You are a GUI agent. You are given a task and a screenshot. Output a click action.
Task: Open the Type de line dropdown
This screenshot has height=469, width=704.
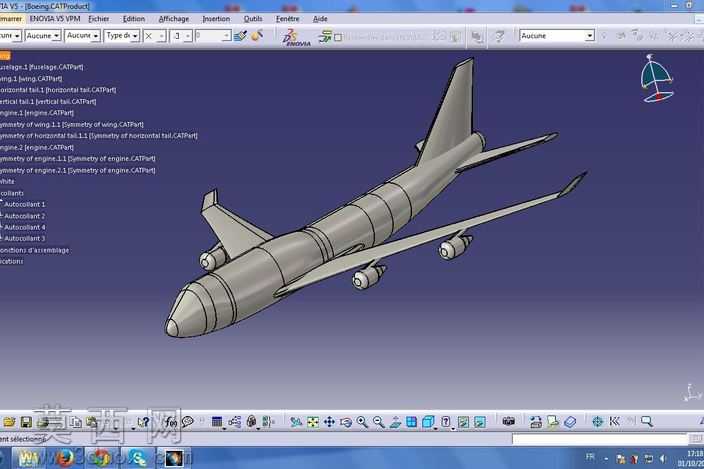122,35
